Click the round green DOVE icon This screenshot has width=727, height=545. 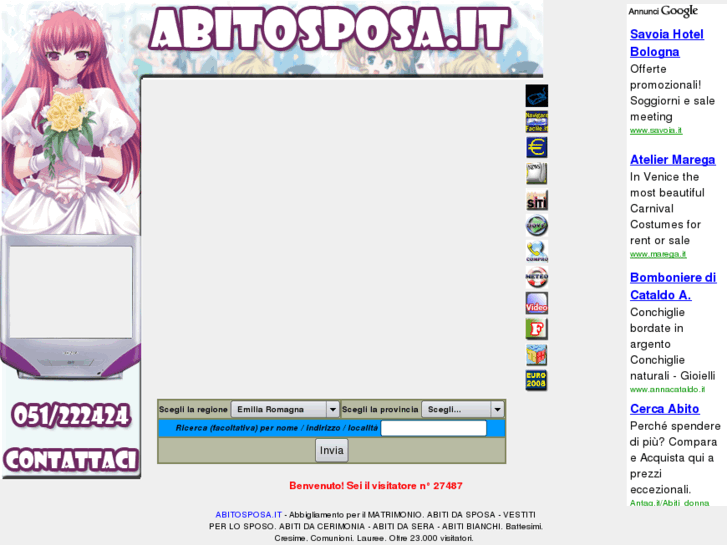coord(536,225)
